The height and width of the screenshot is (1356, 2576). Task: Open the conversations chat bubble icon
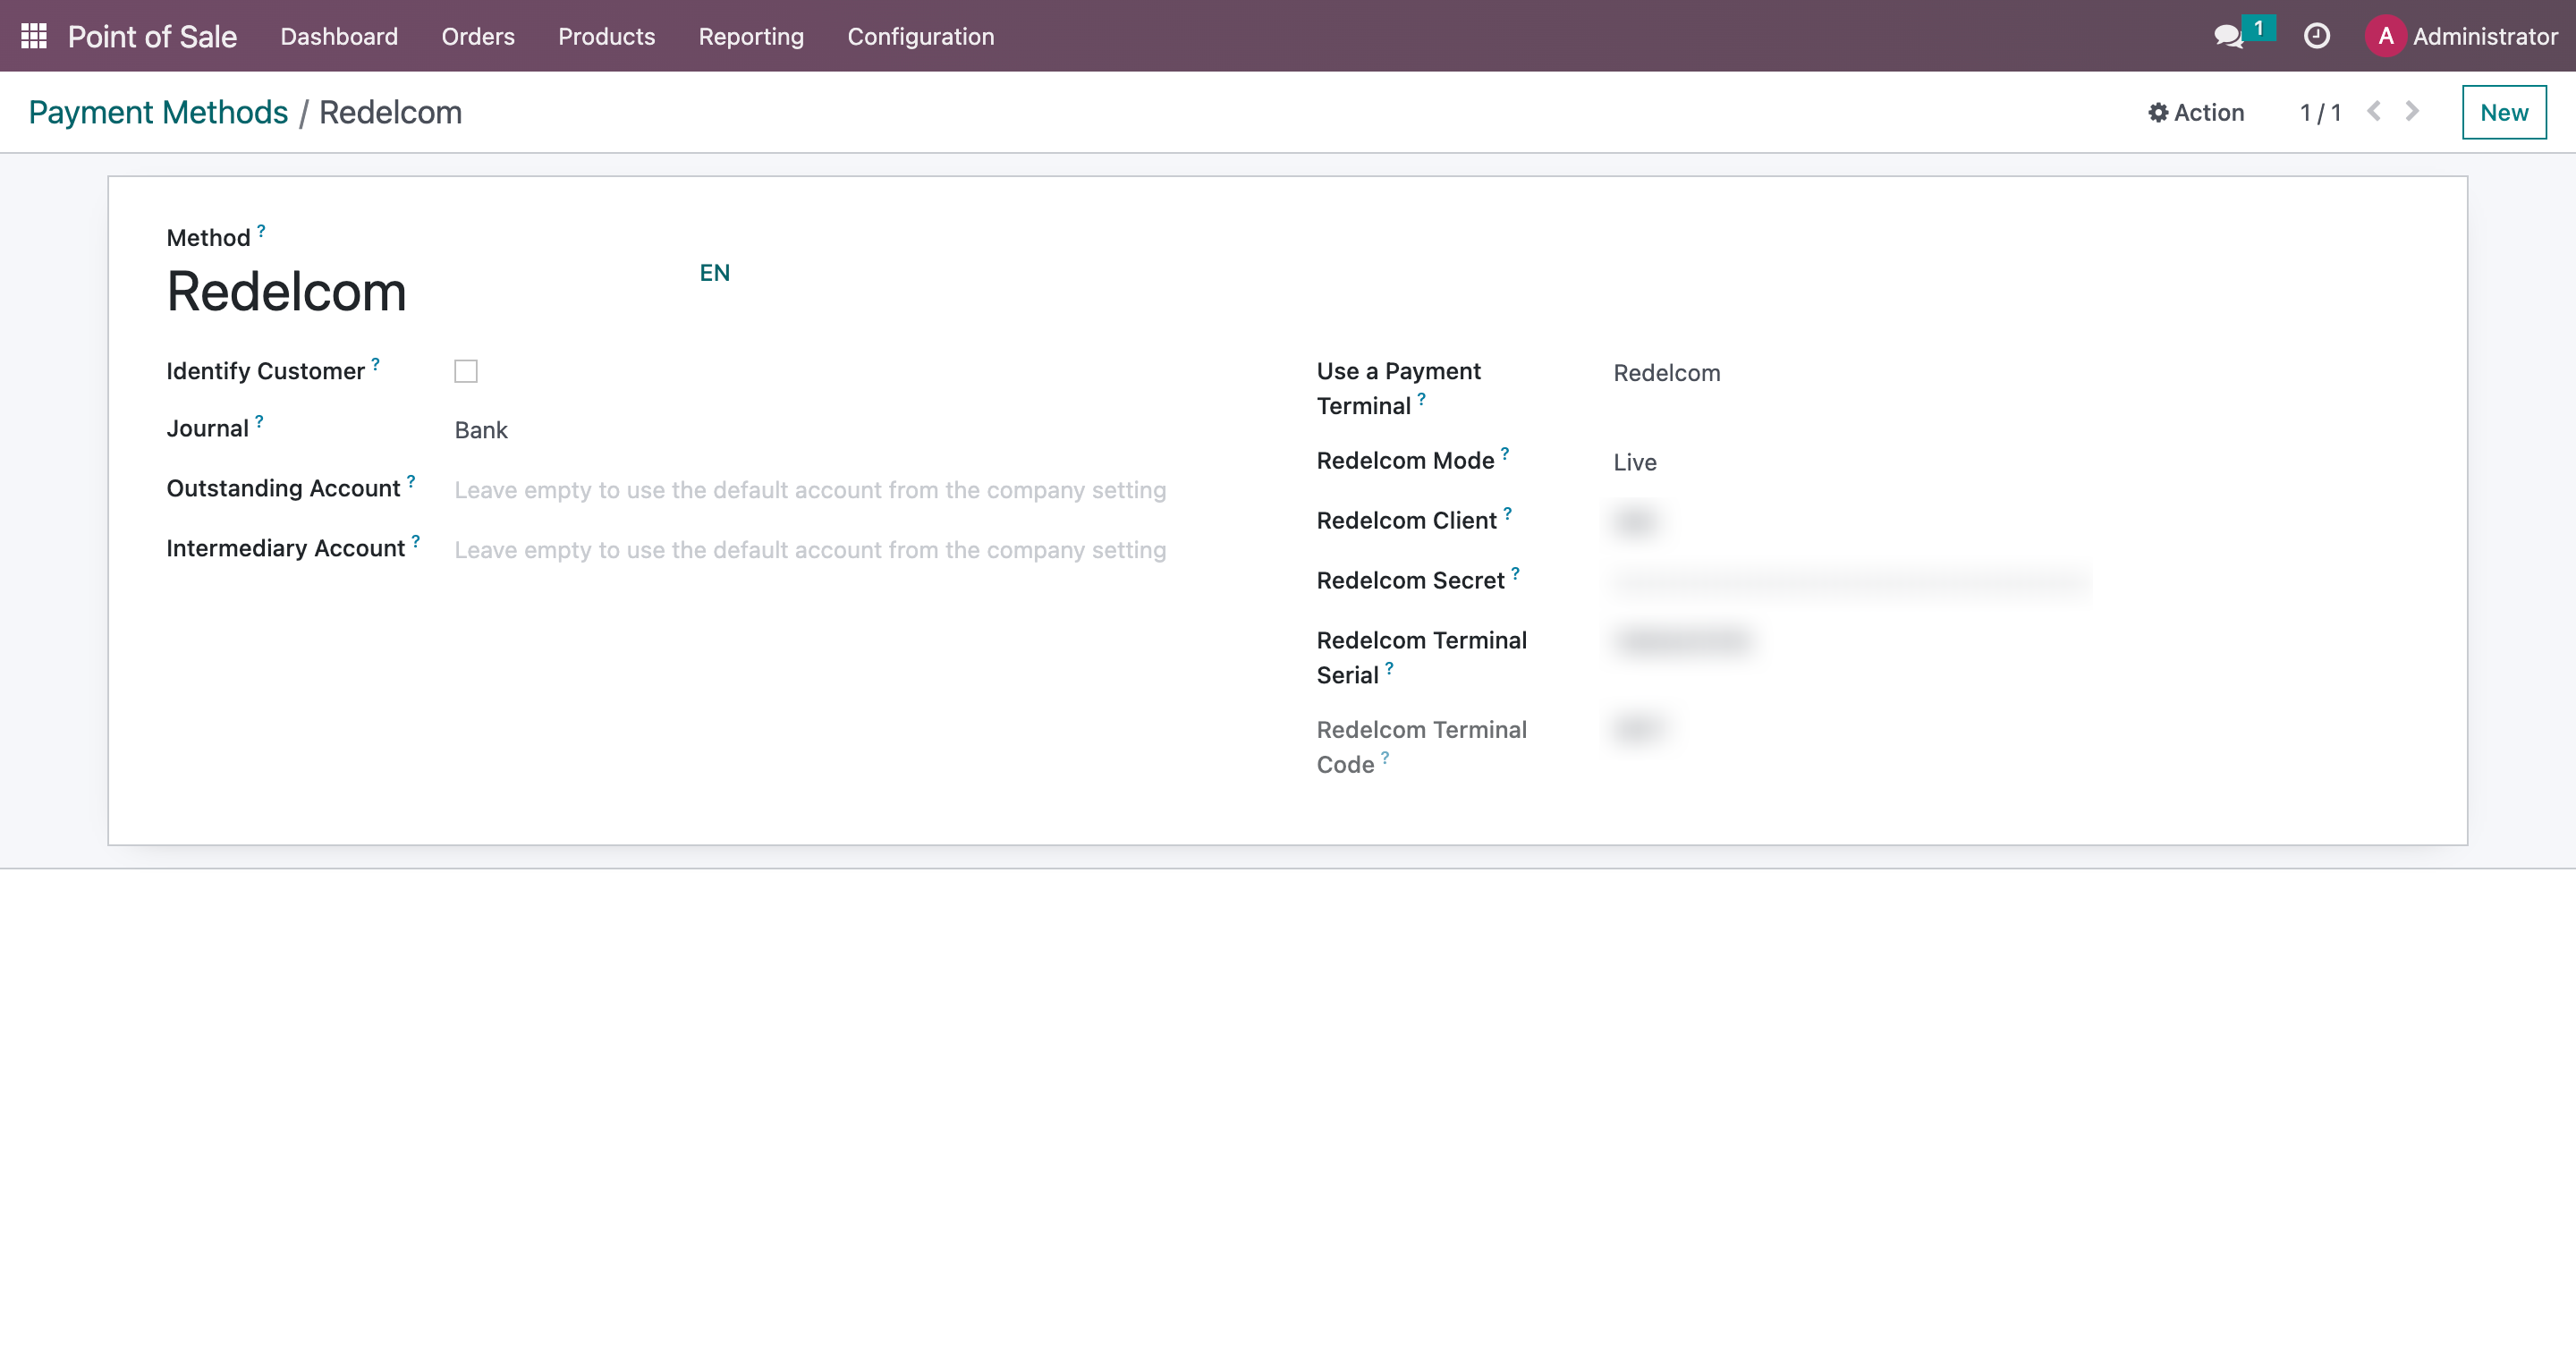(x=2228, y=36)
